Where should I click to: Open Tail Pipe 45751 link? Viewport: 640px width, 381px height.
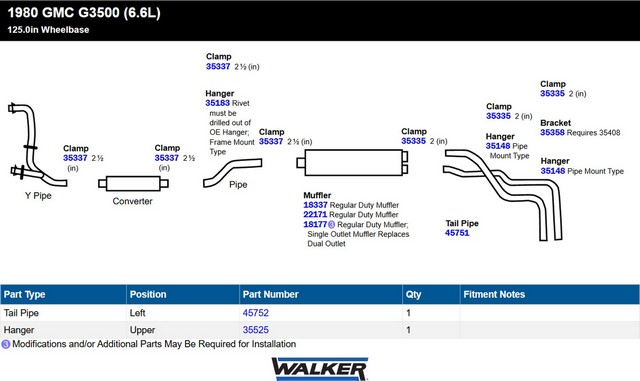457,233
